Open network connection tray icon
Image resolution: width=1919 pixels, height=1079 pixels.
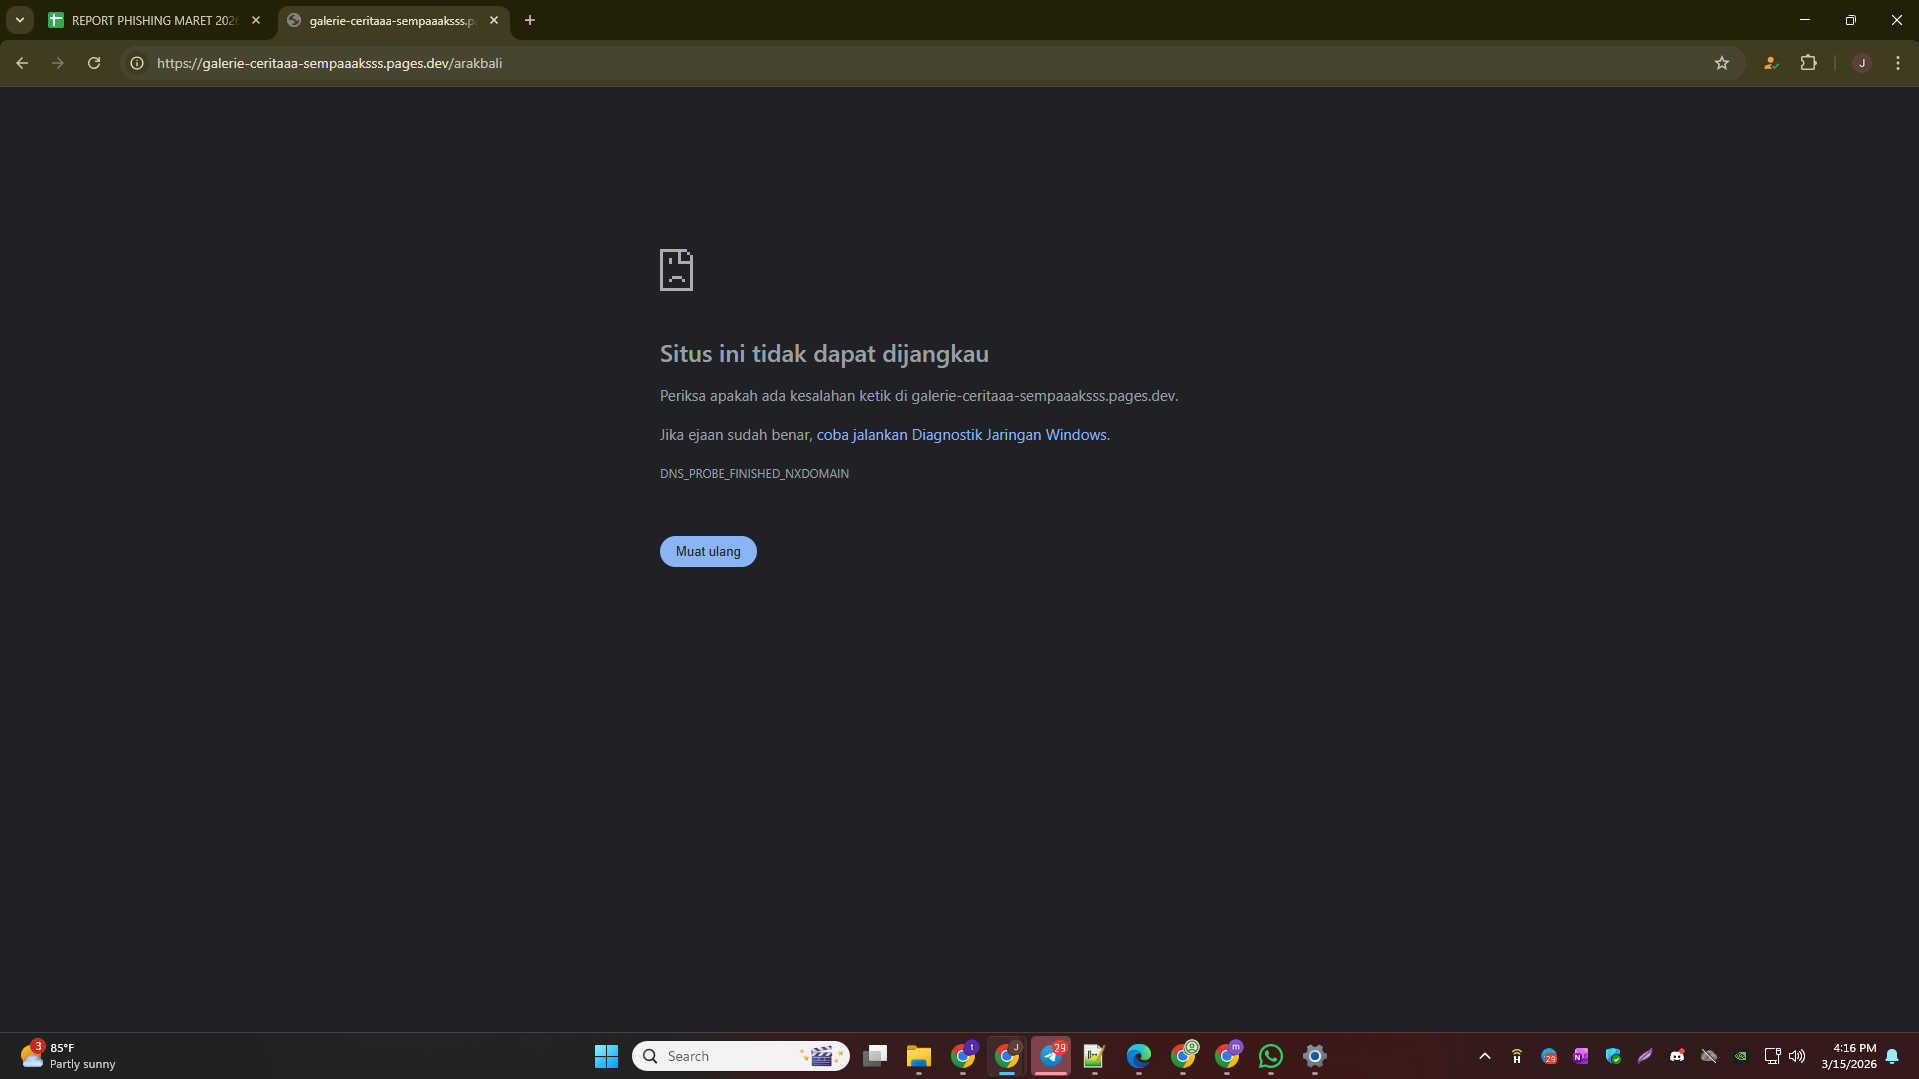click(x=1772, y=1056)
